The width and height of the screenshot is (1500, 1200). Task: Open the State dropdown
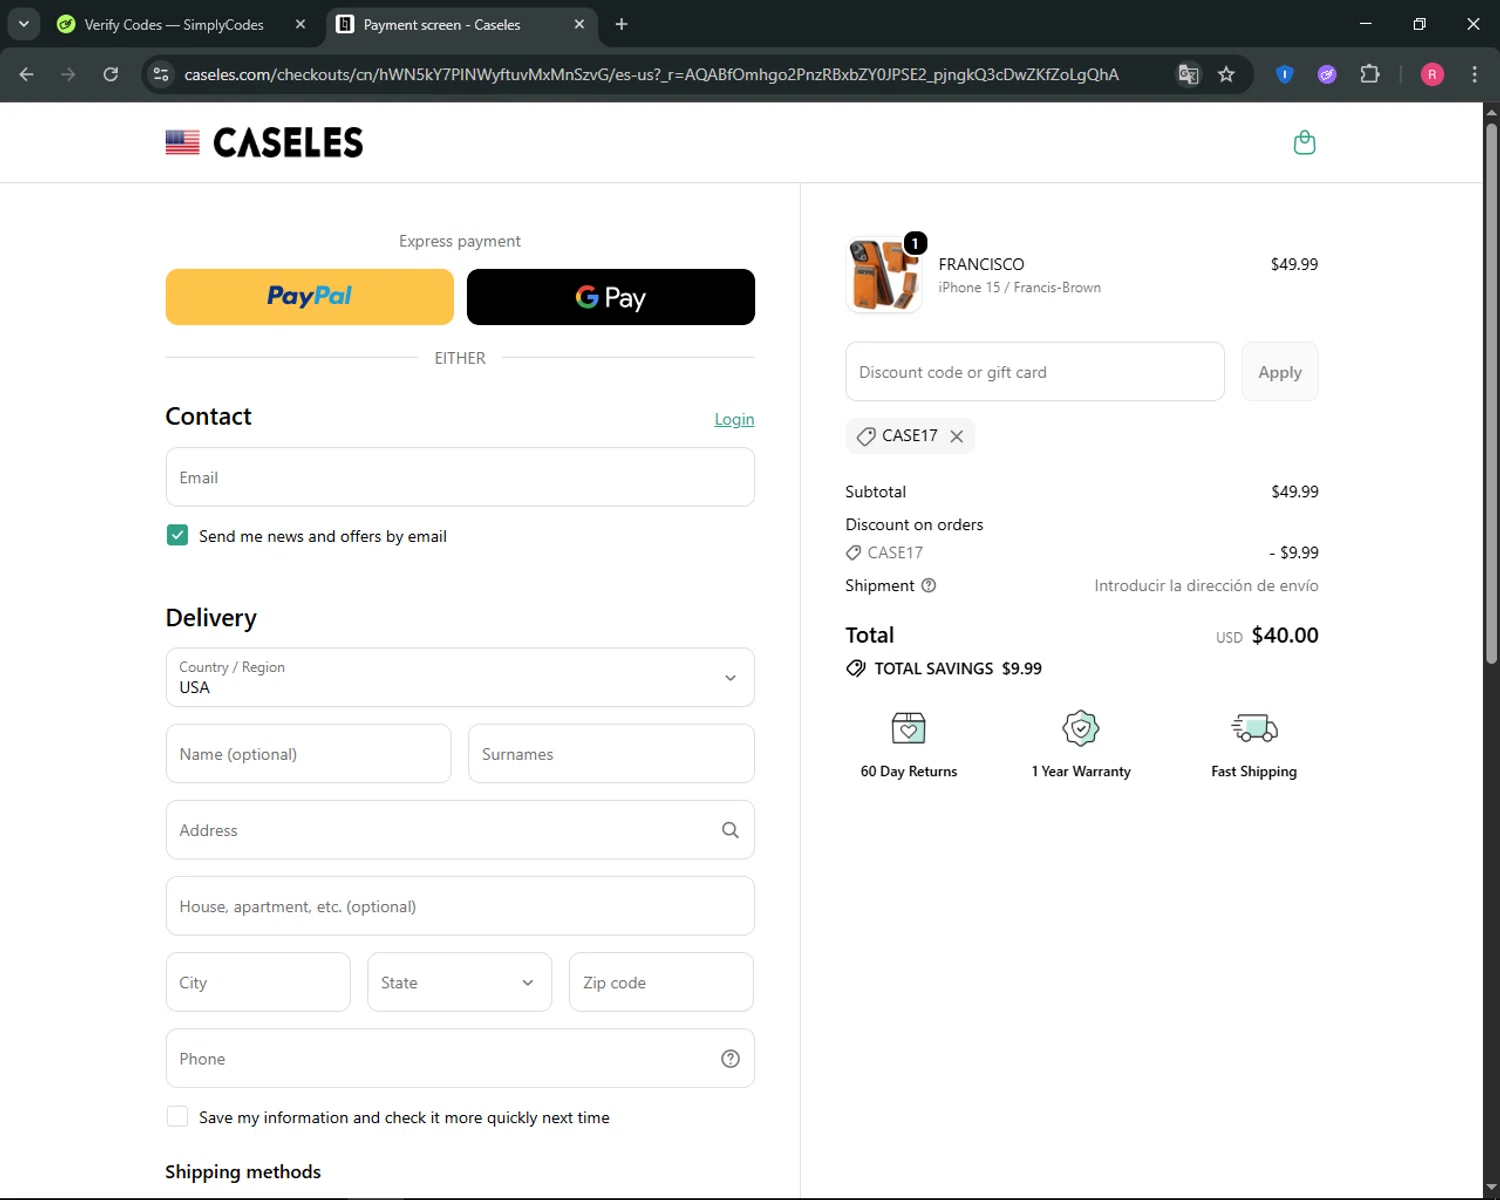459,982
